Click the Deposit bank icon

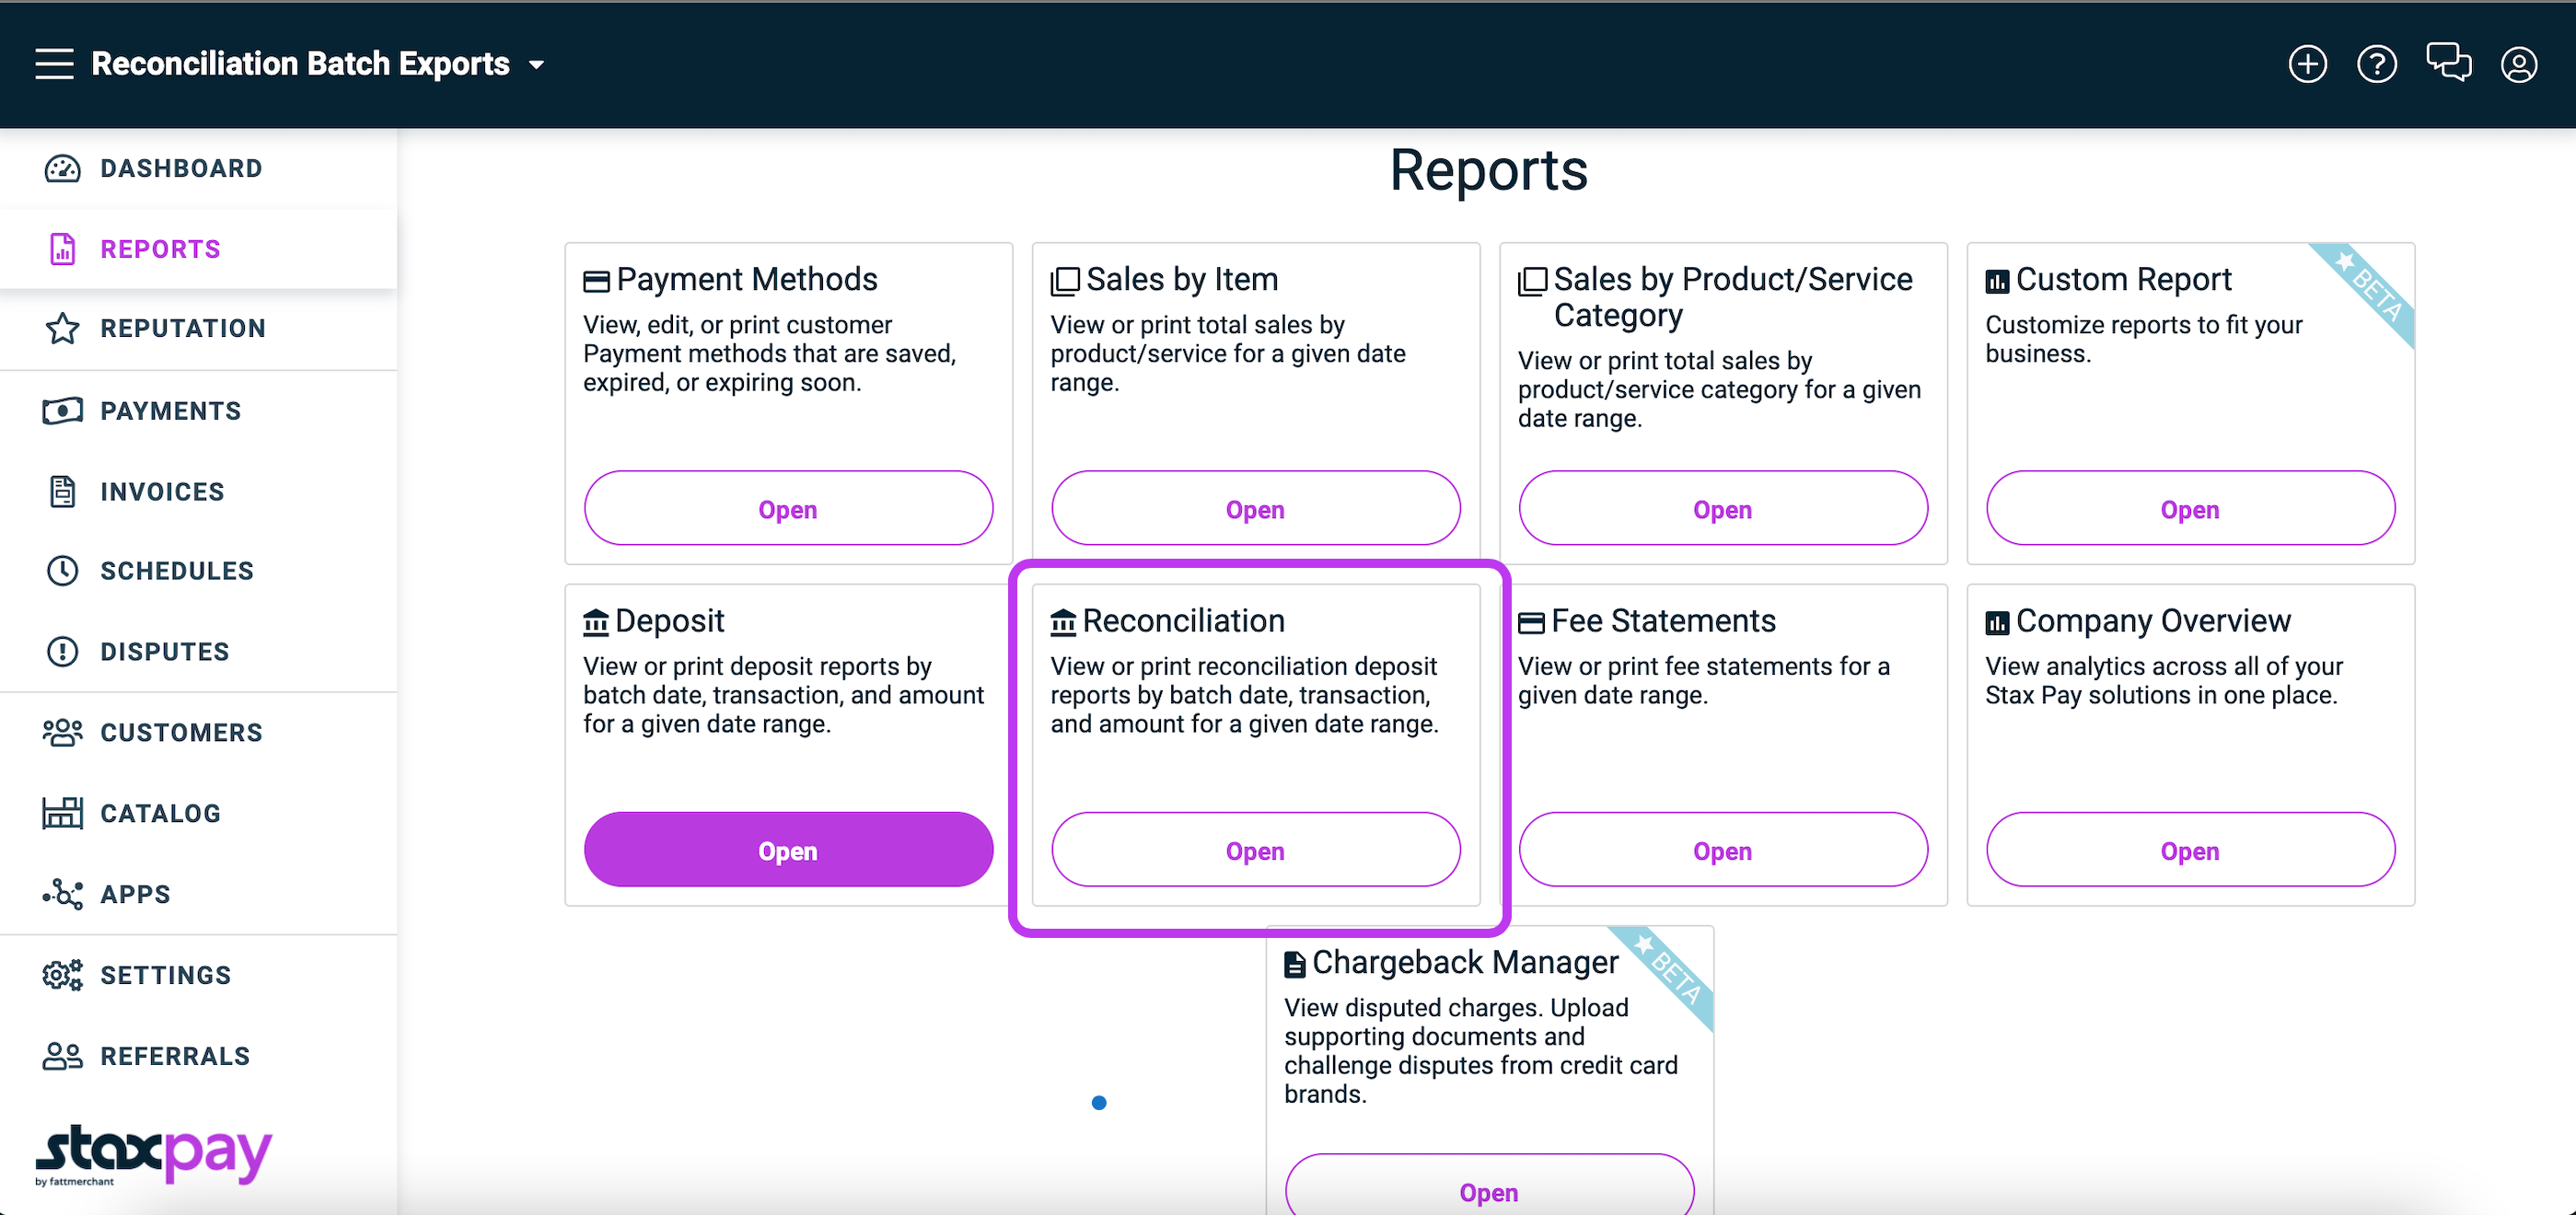[596, 623]
